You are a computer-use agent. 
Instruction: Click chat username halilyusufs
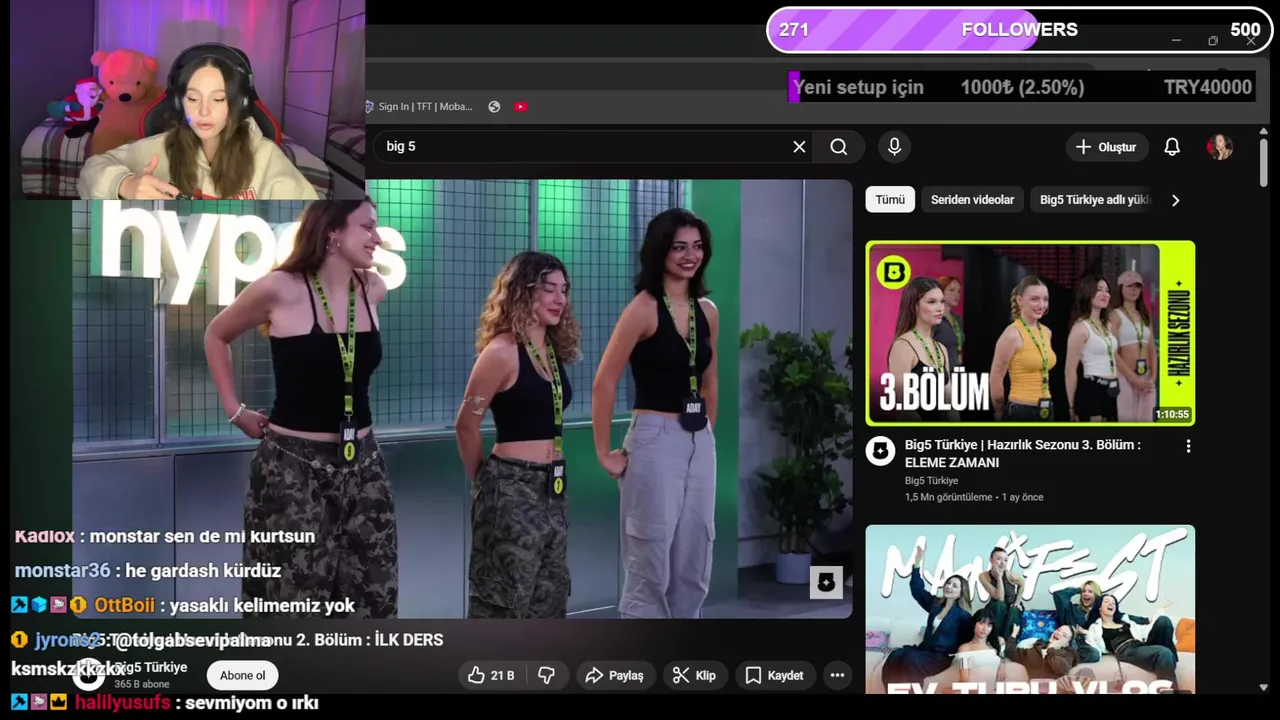[123, 703]
